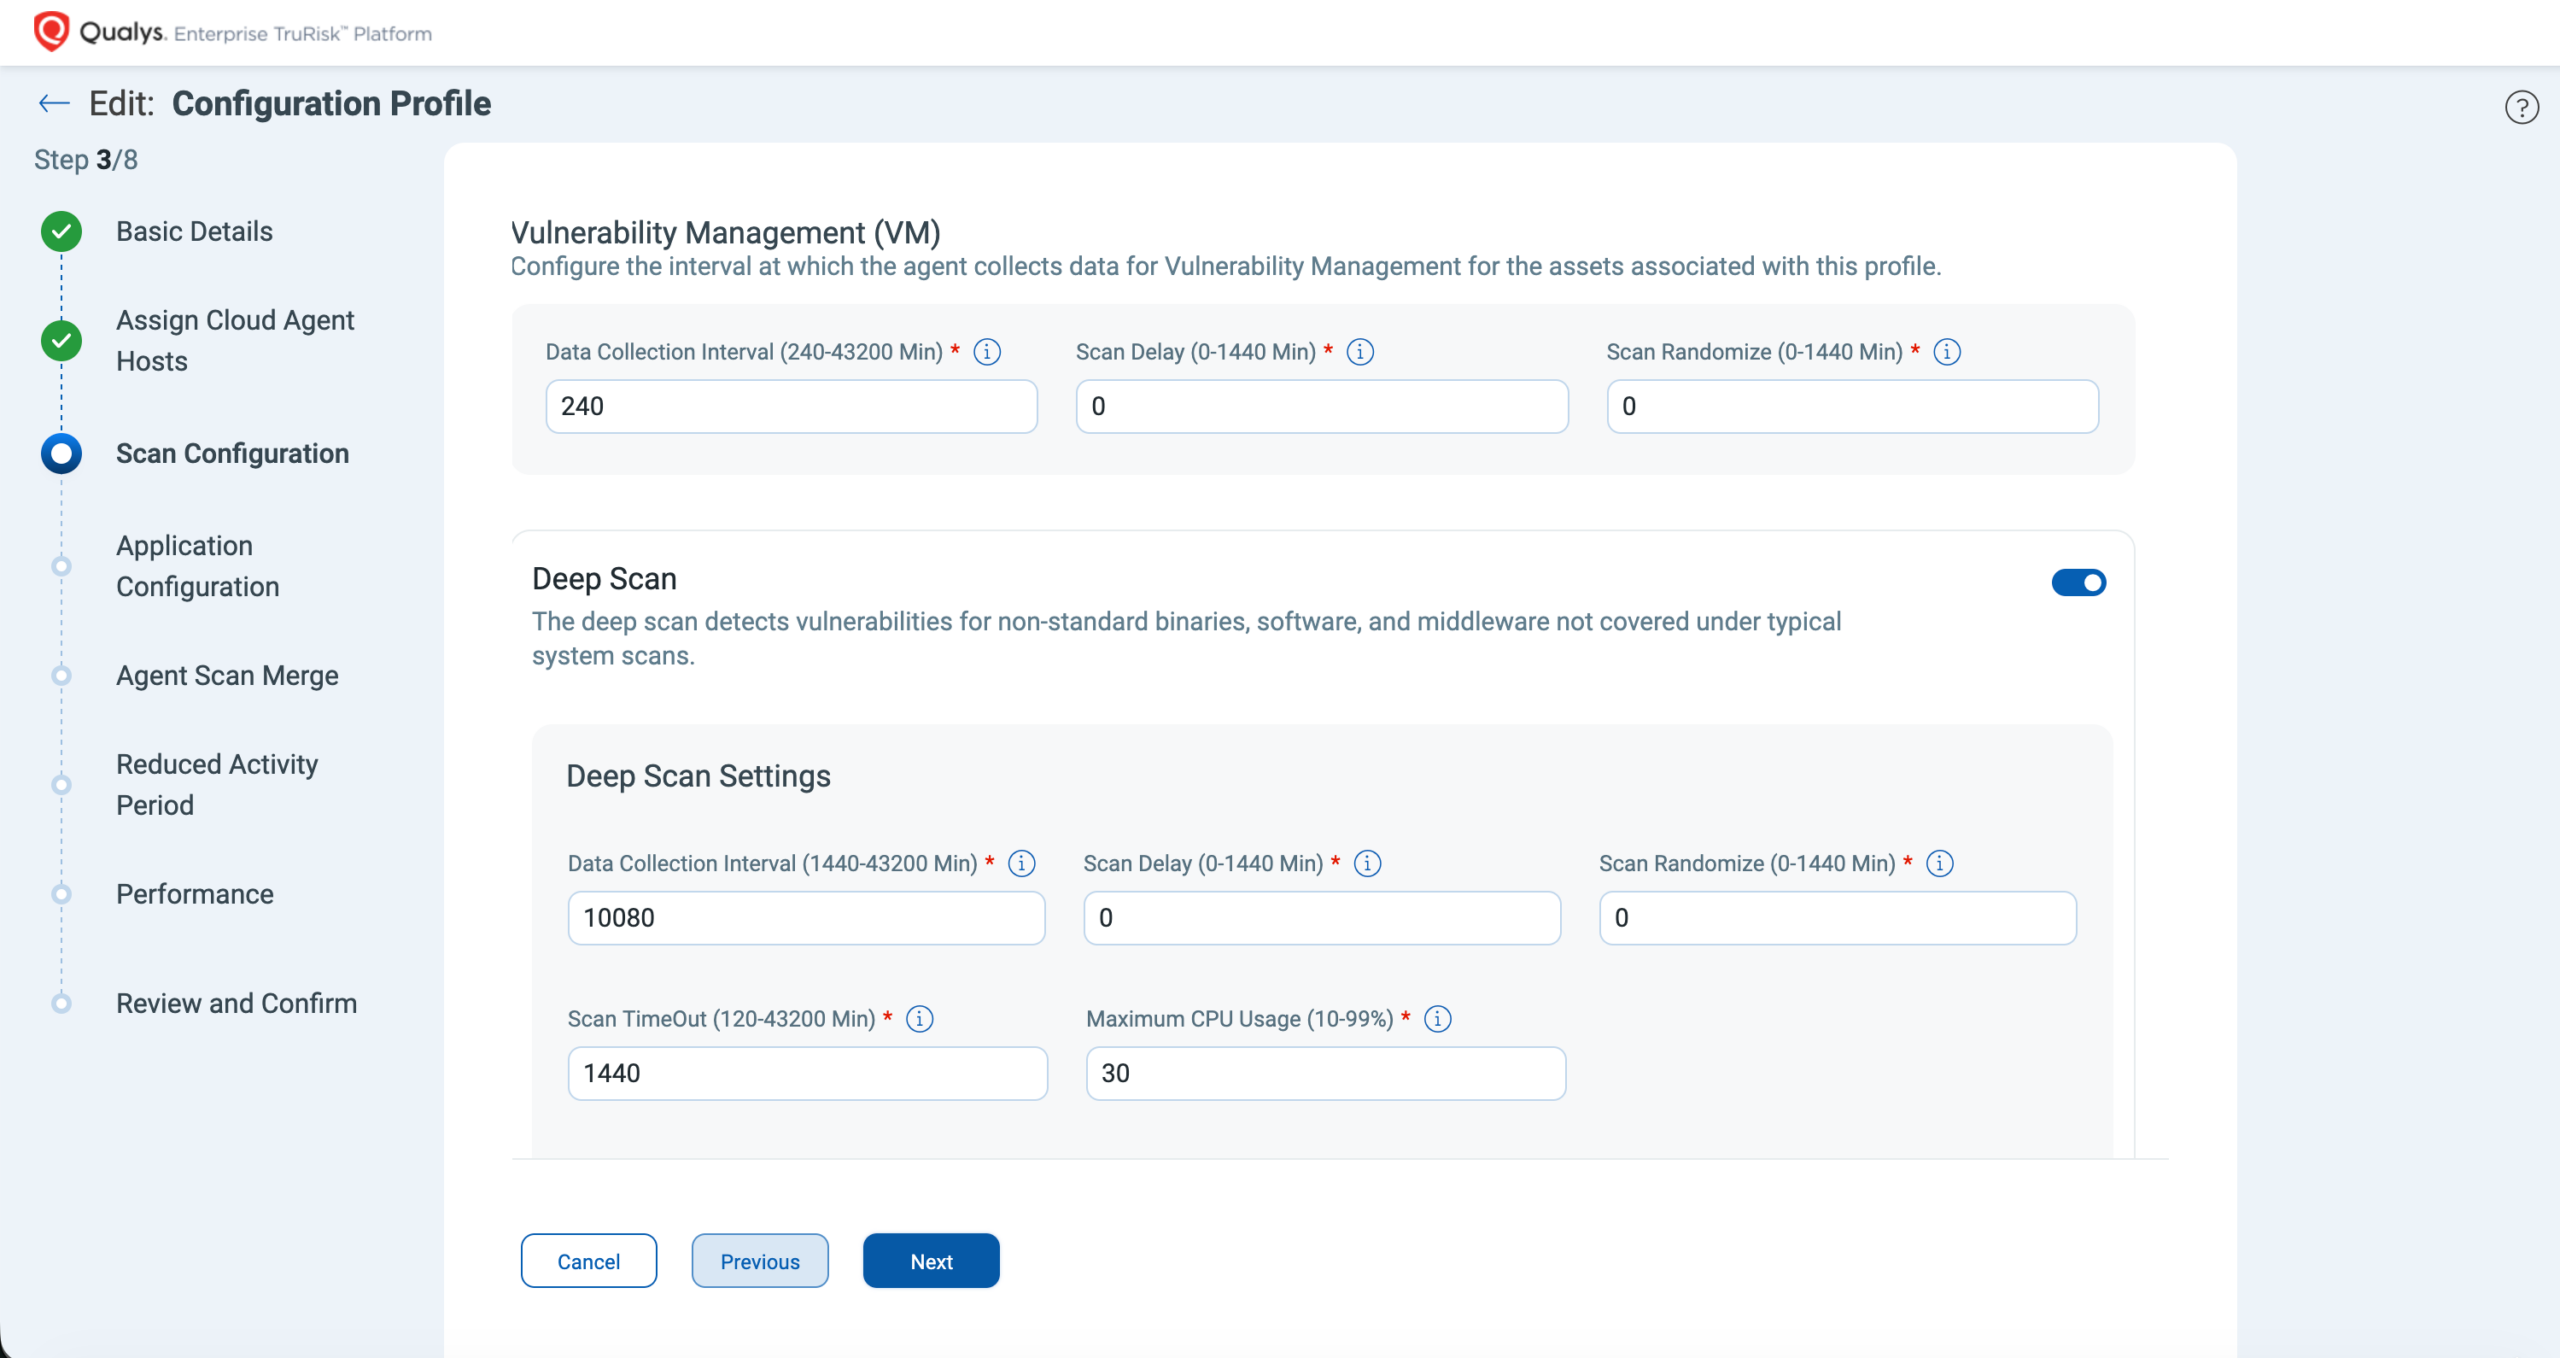
Task: Click the Previous button
Action: [x=759, y=1261]
